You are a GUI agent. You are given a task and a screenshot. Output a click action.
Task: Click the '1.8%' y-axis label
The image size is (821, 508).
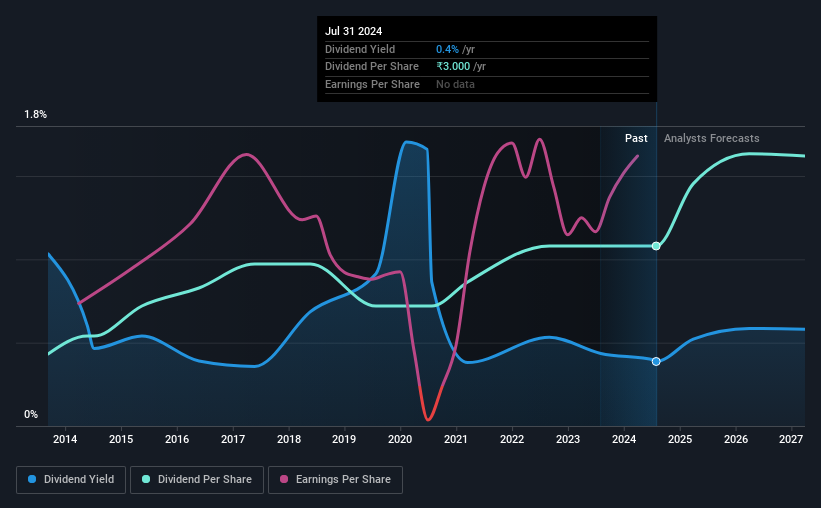36,115
